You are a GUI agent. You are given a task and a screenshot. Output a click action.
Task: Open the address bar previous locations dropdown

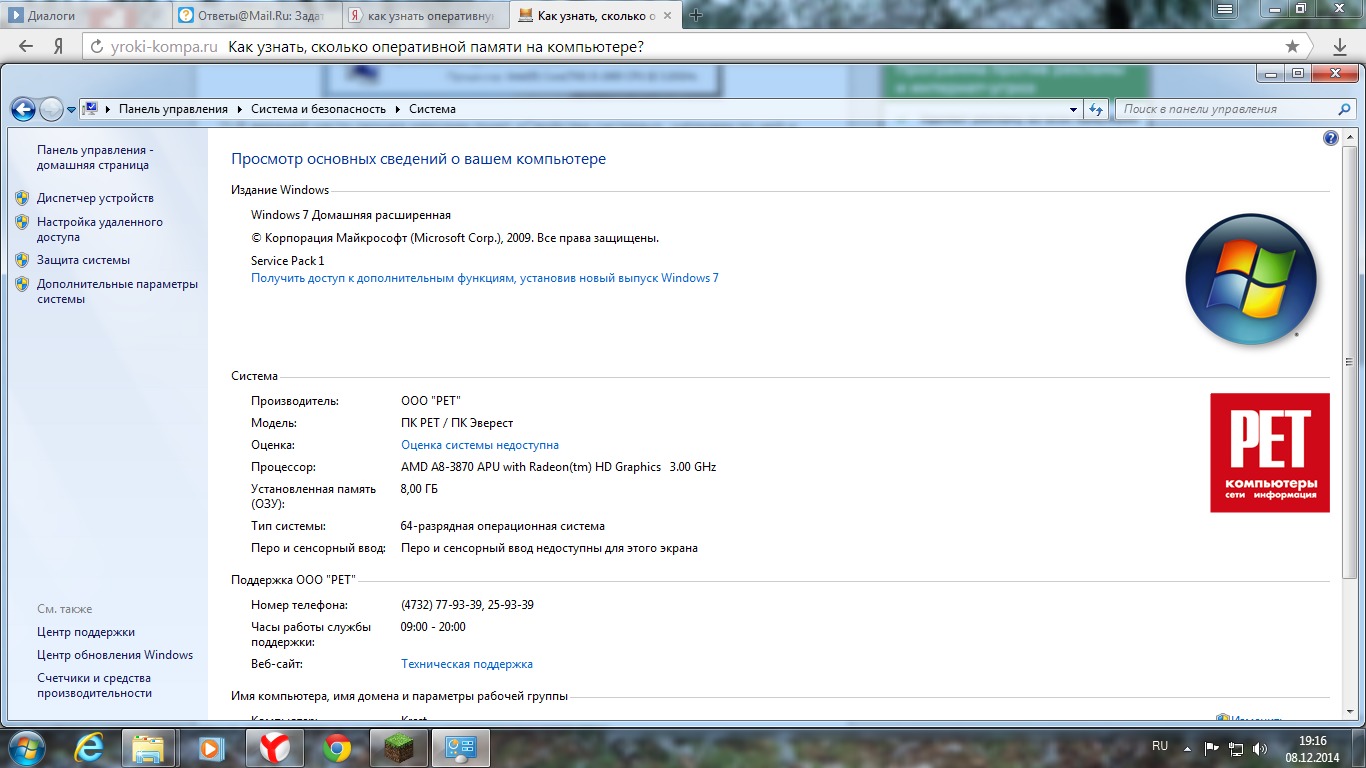pos(1073,110)
